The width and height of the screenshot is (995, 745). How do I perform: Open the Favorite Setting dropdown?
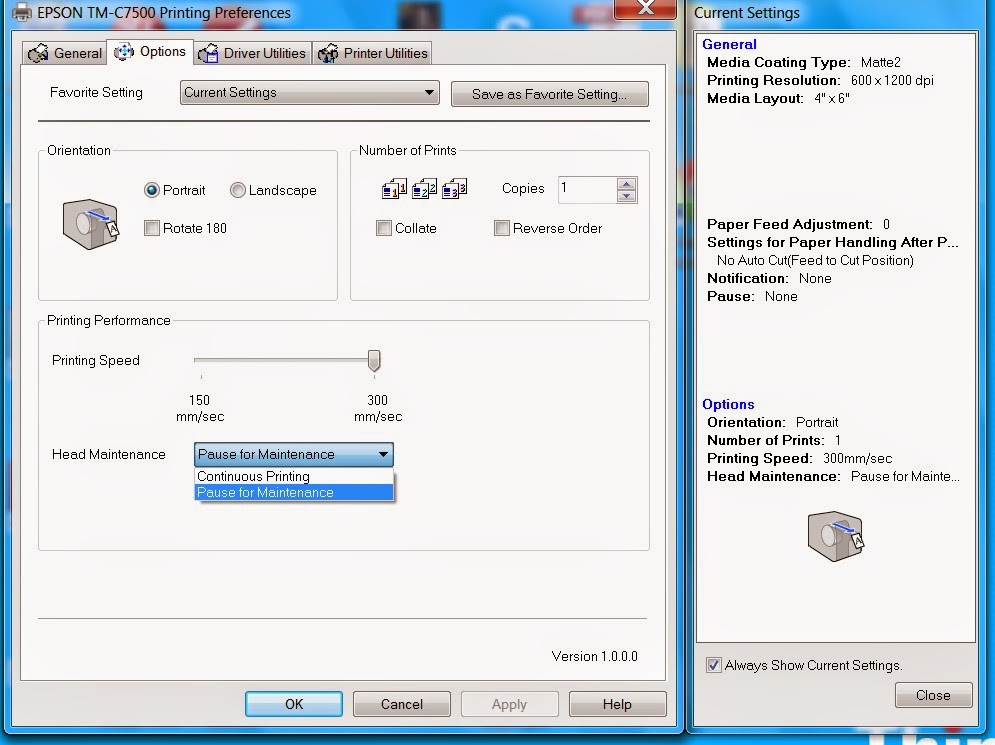tap(310, 93)
